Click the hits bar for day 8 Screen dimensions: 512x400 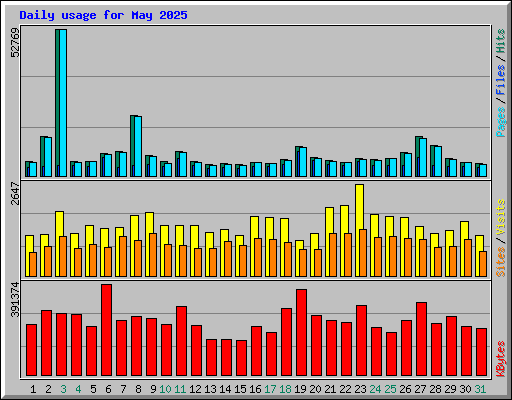coord(132,146)
